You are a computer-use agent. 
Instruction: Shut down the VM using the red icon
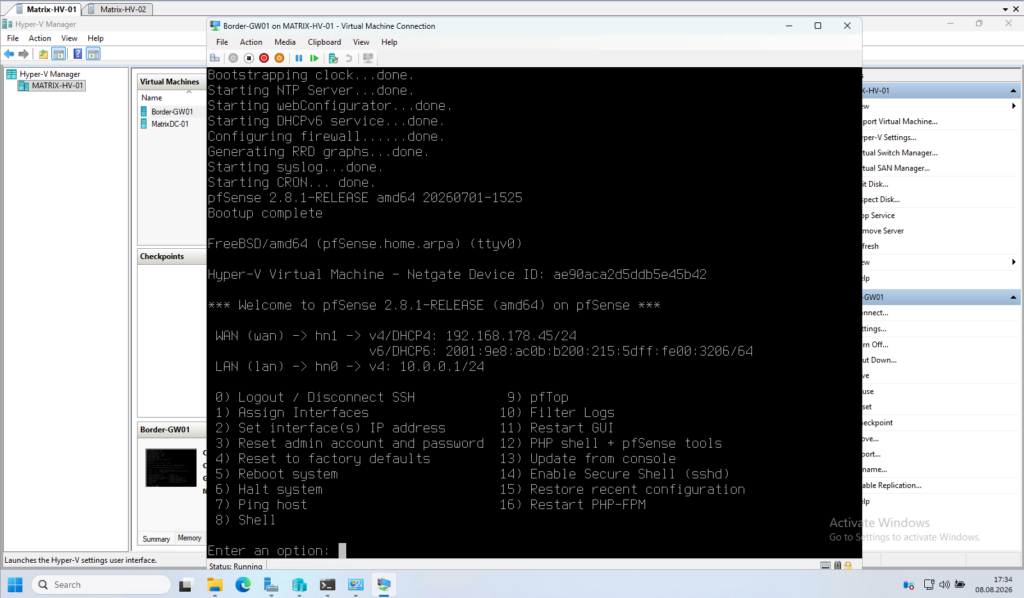pyautogui.click(x=264, y=58)
